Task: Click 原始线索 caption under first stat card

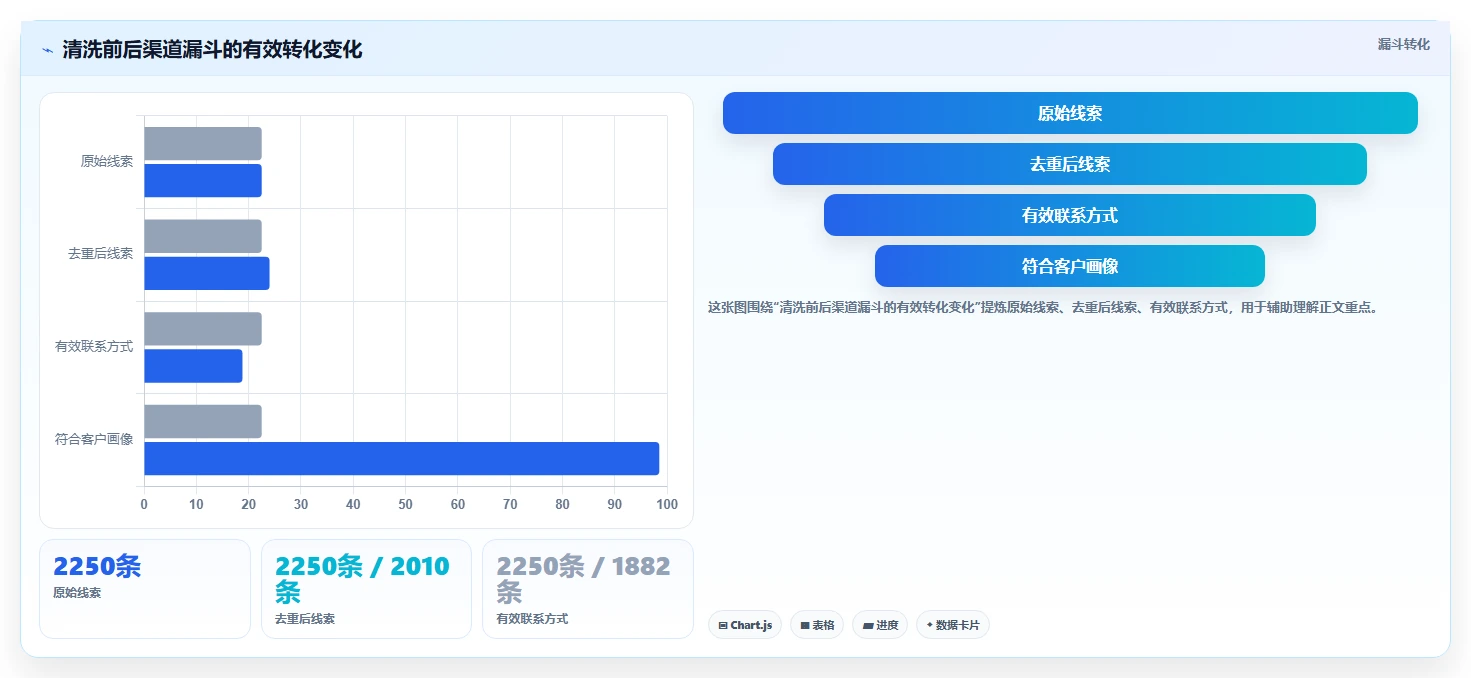Action: pyautogui.click(x=77, y=593)
